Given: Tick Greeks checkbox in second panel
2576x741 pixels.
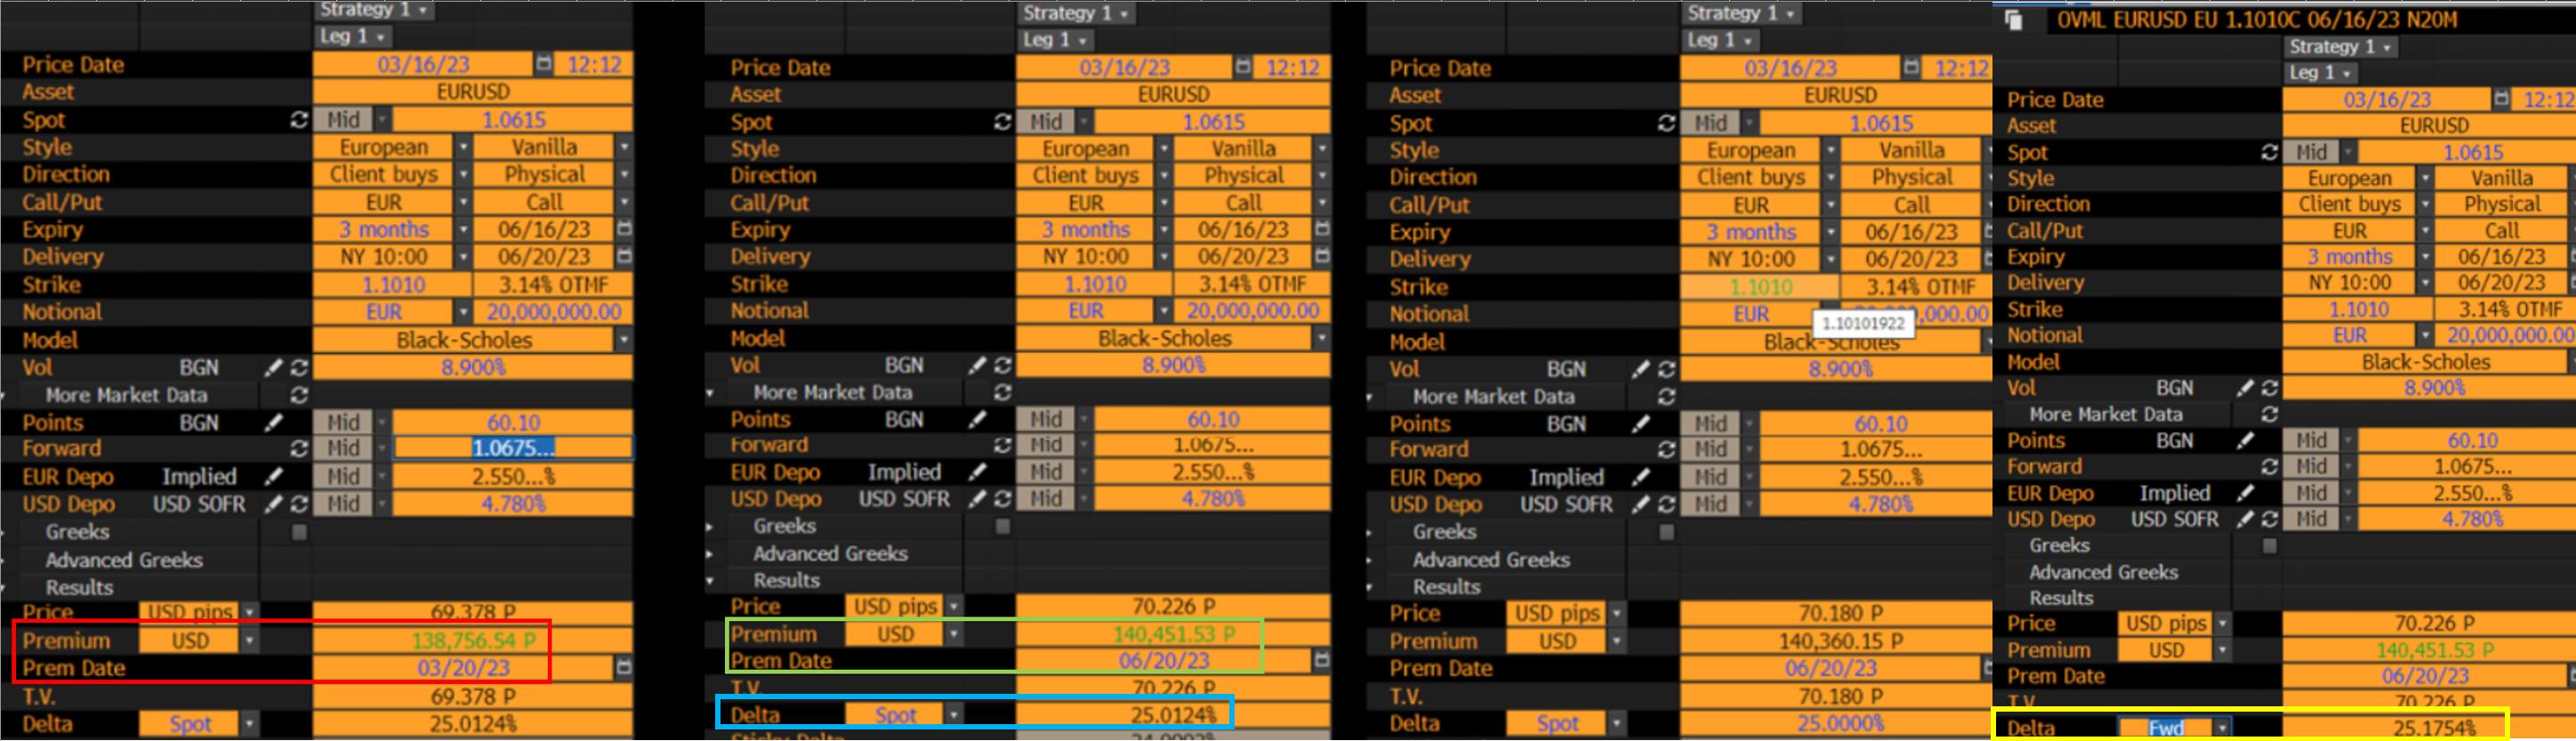Looking at the screenshot, I should point(1003,526).
